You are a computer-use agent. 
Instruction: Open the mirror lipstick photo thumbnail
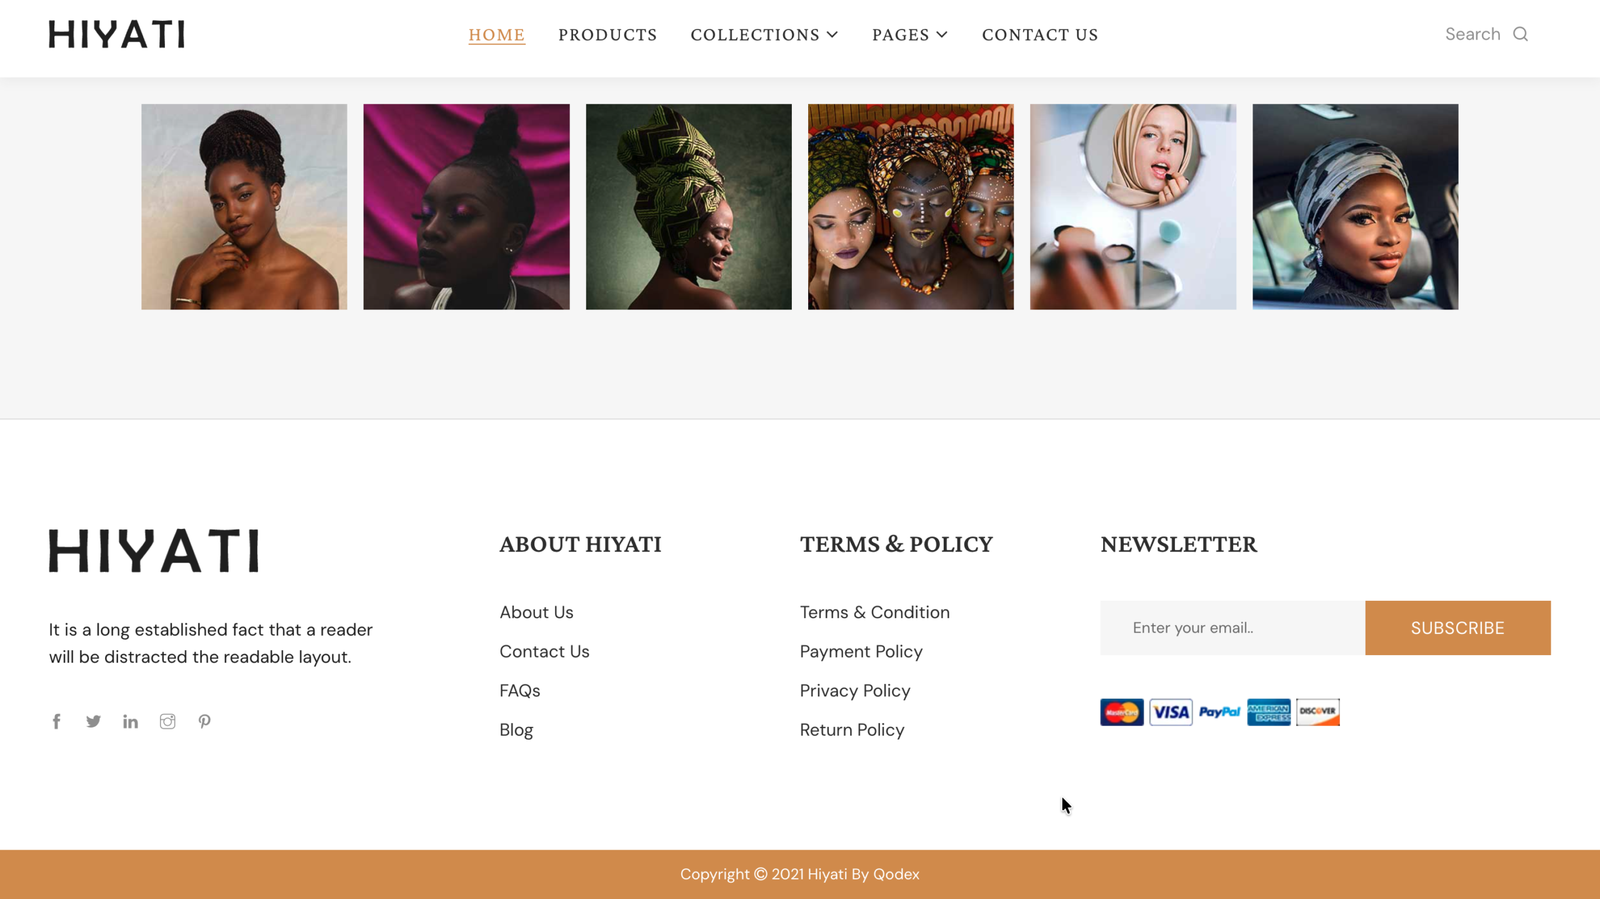[x=1133, y=207]
